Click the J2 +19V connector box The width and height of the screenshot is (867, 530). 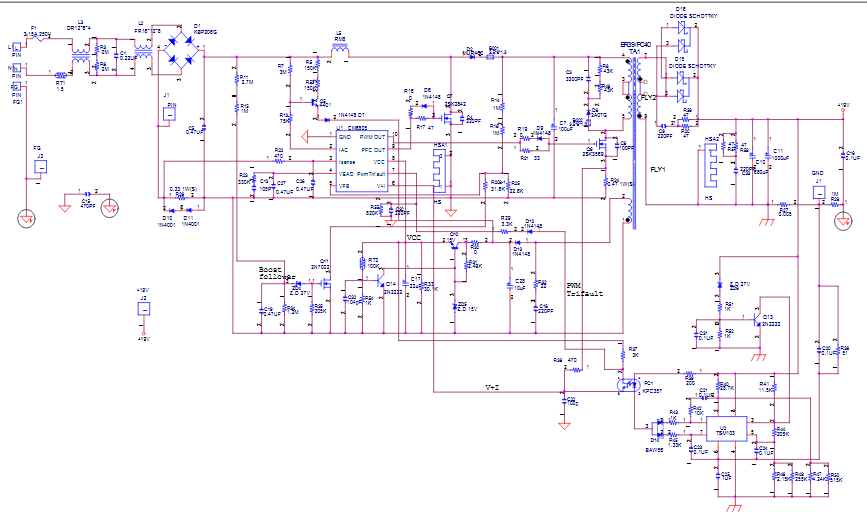coord(144,308)
